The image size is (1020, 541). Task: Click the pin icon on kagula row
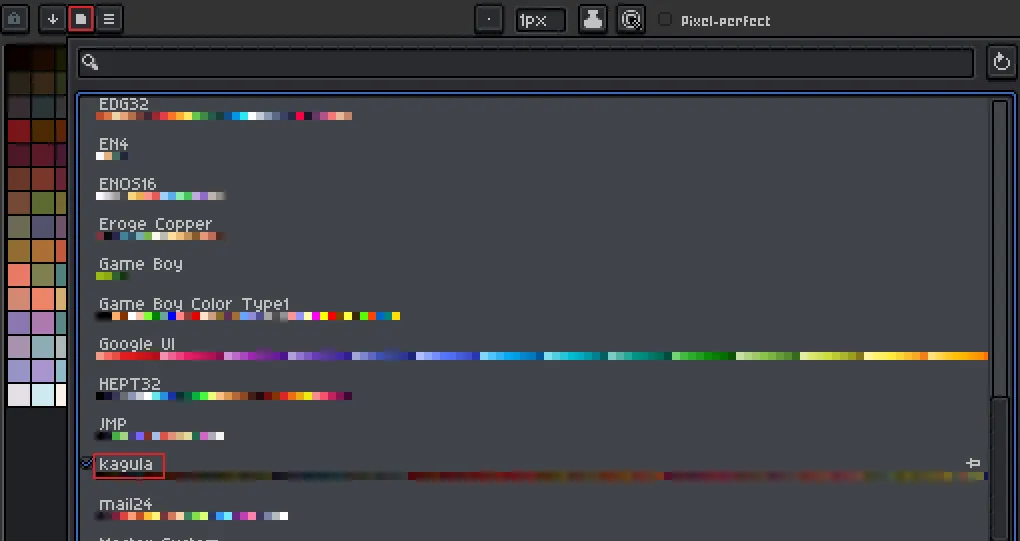(973, 463)
